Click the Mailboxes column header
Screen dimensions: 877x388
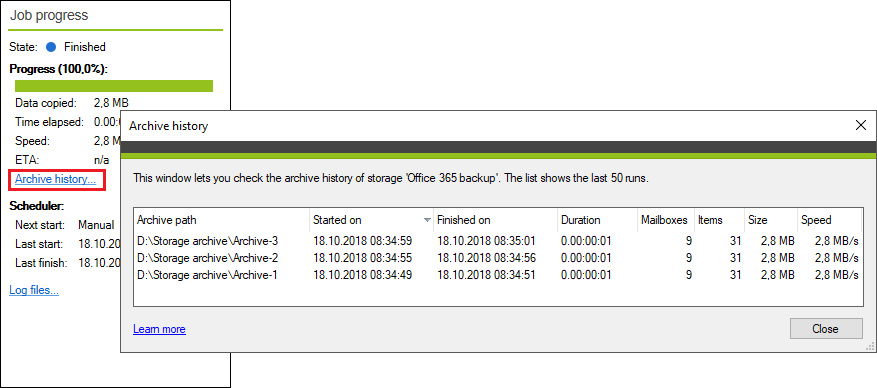[x=666, y=220]
